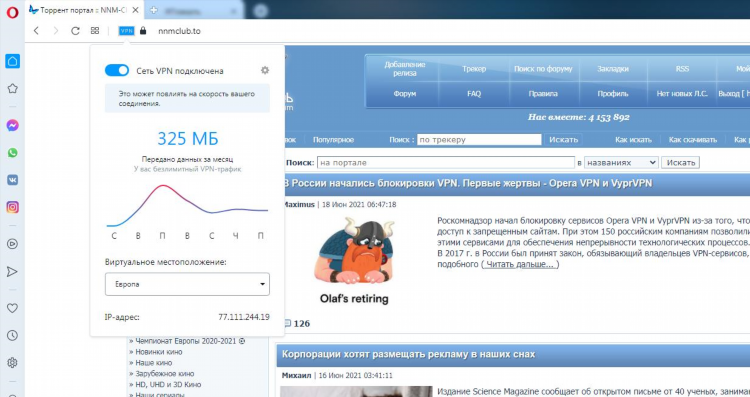
Task: Click the portal search input field
Action: click(x=446, y=163)
